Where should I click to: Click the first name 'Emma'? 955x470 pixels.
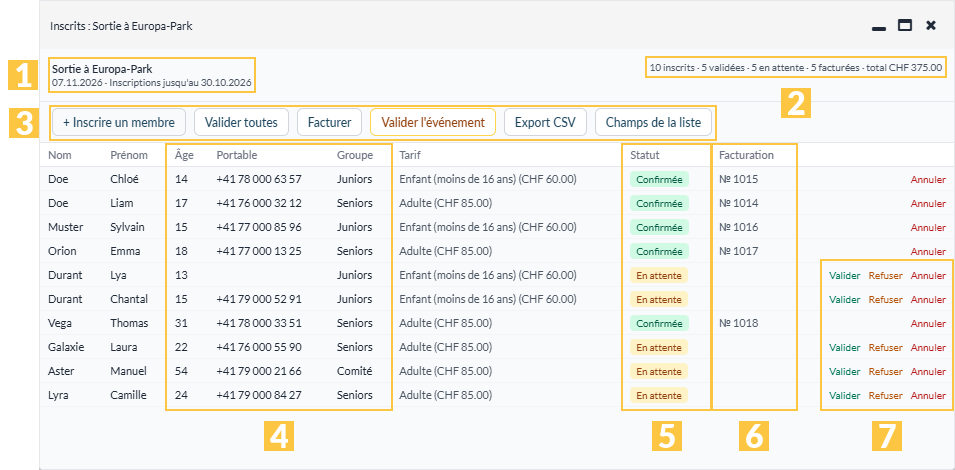pyautogui.click(x=125, y=251)
